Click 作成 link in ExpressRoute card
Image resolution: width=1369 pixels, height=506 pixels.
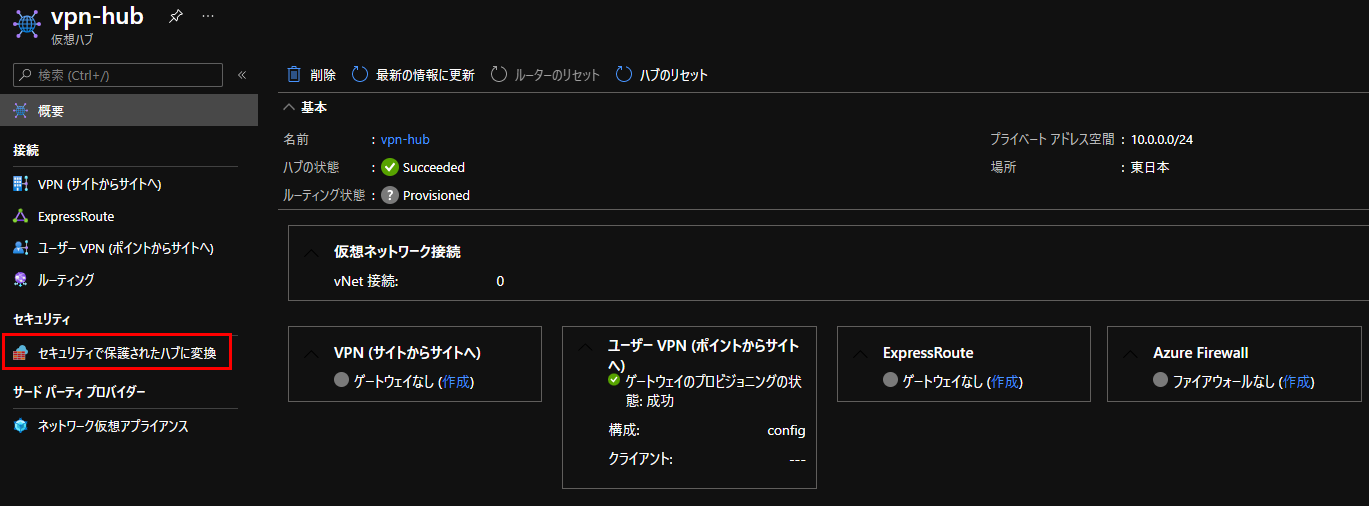pos(1006,381)
